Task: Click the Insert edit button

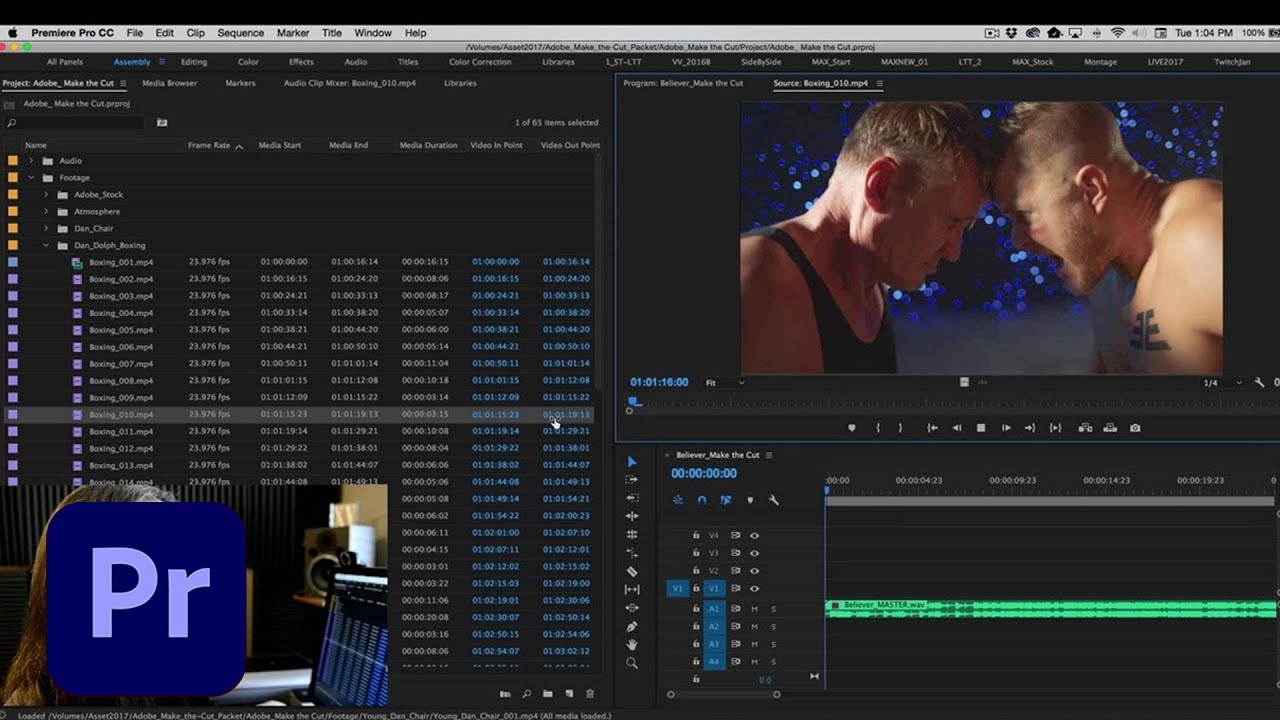Action: click(1085, 428)
